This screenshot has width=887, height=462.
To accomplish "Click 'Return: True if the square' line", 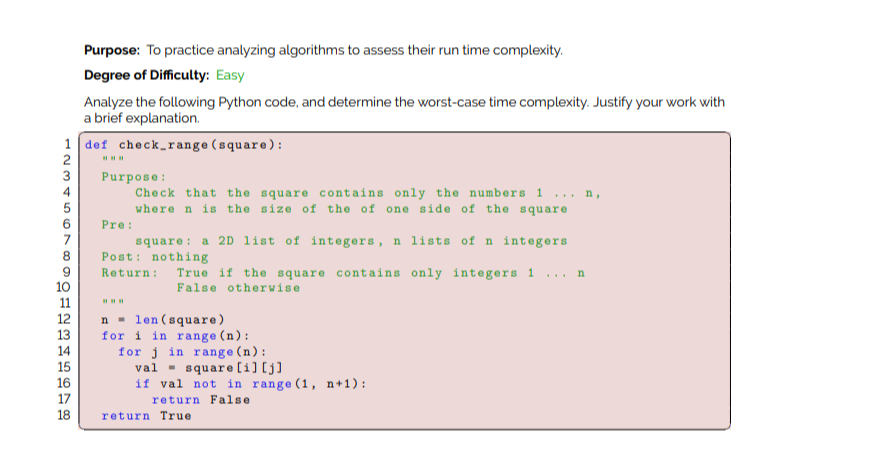I will click(343, 273).
